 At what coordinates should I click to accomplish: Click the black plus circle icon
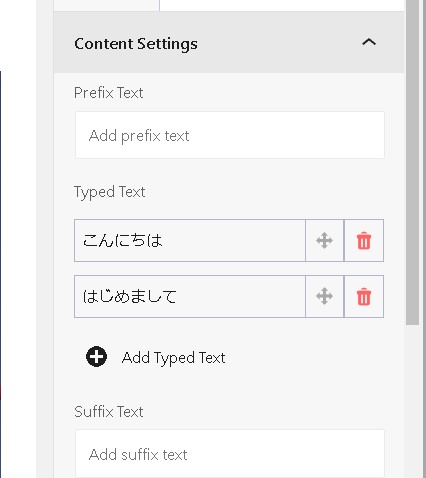(96, 357)
